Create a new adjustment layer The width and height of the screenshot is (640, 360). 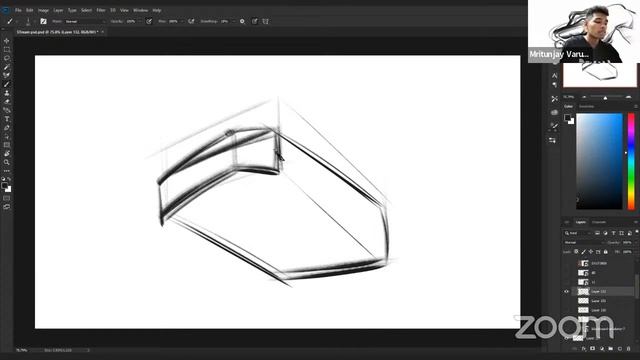point(602,349)
